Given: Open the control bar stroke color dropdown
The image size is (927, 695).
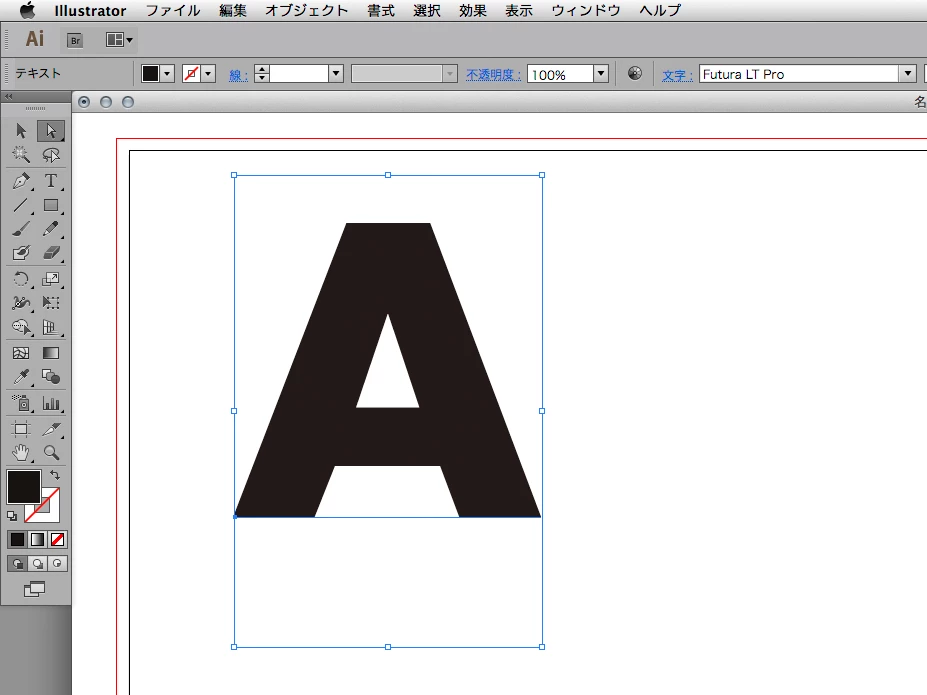Looking at the screenshot, I should [x=208, y=73].
